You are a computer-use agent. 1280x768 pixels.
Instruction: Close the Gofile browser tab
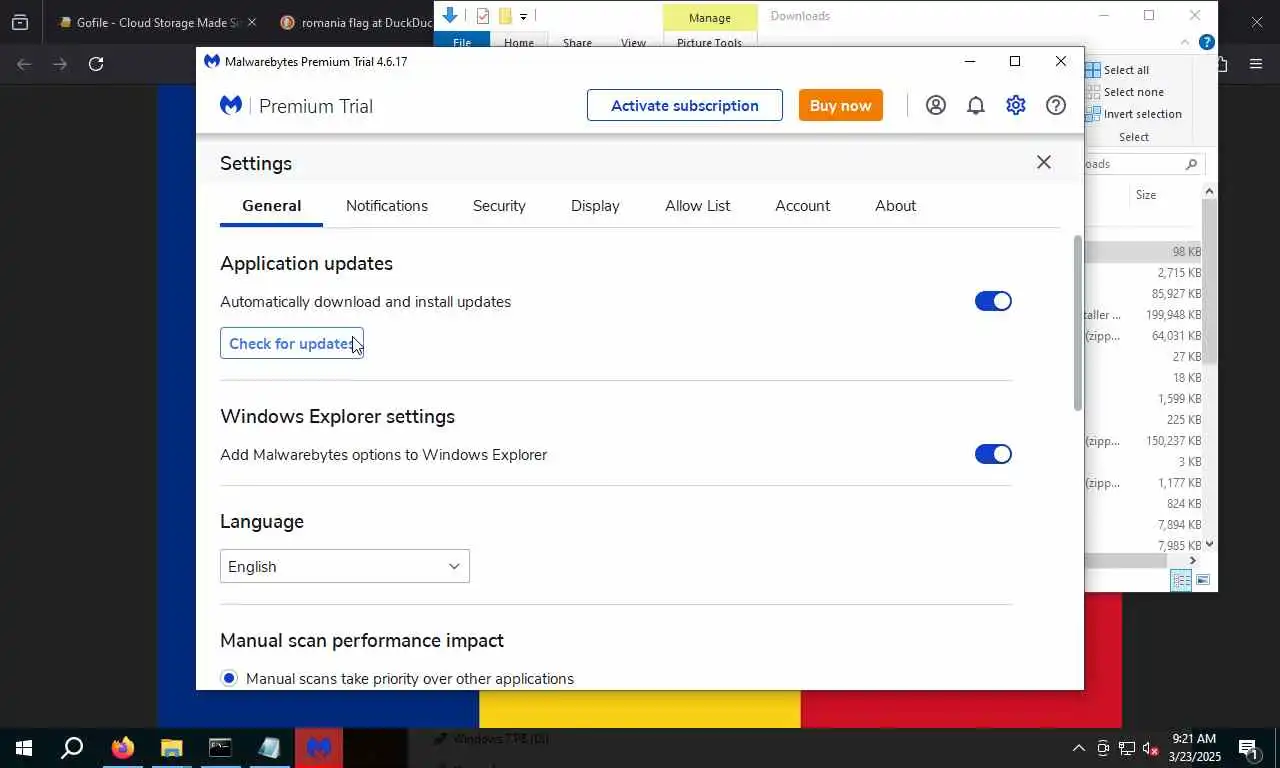pyautogui.click(x=251, y=22)
